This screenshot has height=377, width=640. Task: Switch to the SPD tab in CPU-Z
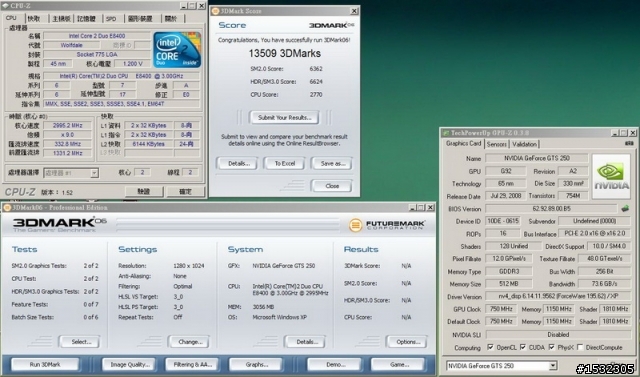coord(111,19)
